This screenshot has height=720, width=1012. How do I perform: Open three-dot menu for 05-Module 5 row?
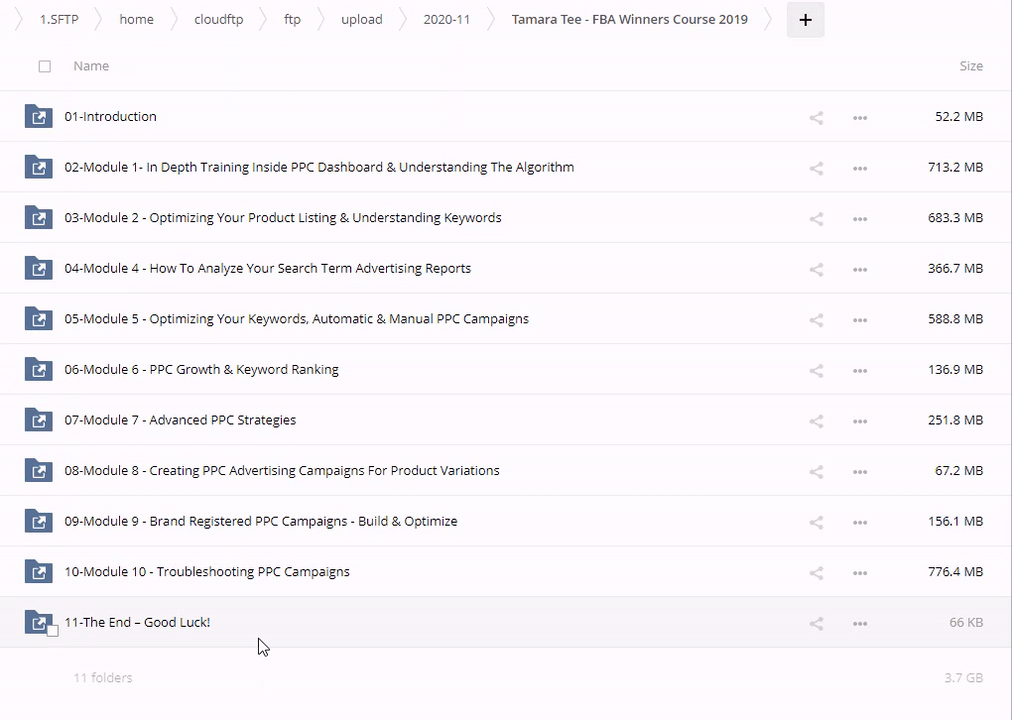[x=859, y=320]
